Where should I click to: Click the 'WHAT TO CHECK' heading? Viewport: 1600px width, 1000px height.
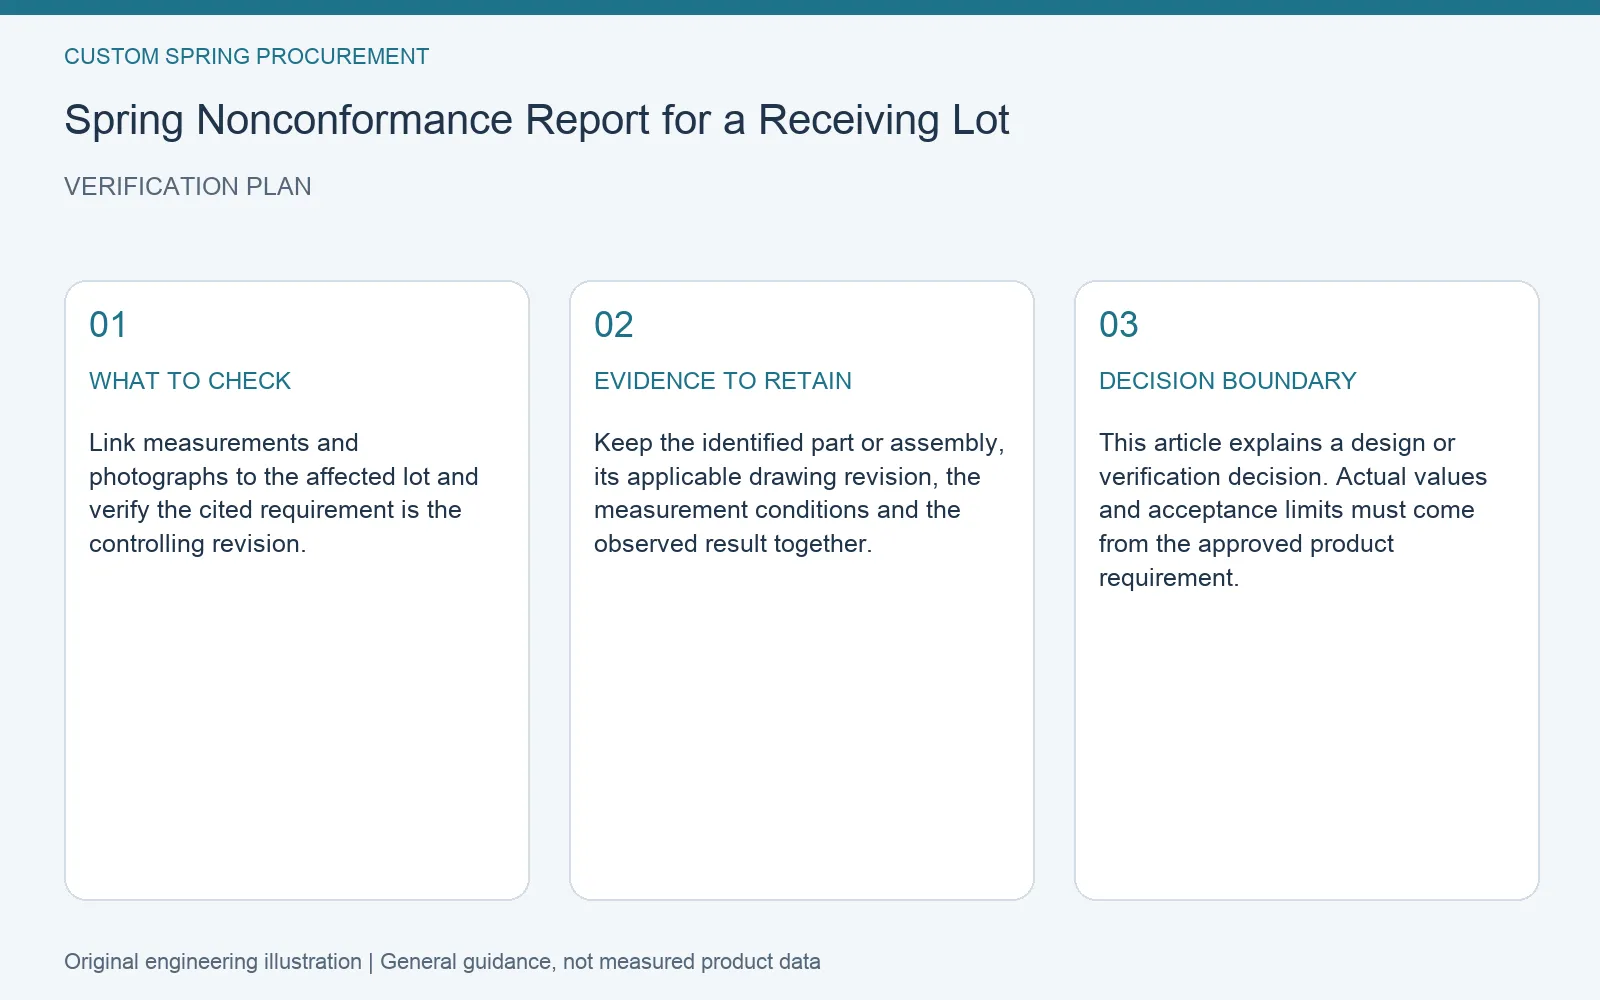point(190,381)
